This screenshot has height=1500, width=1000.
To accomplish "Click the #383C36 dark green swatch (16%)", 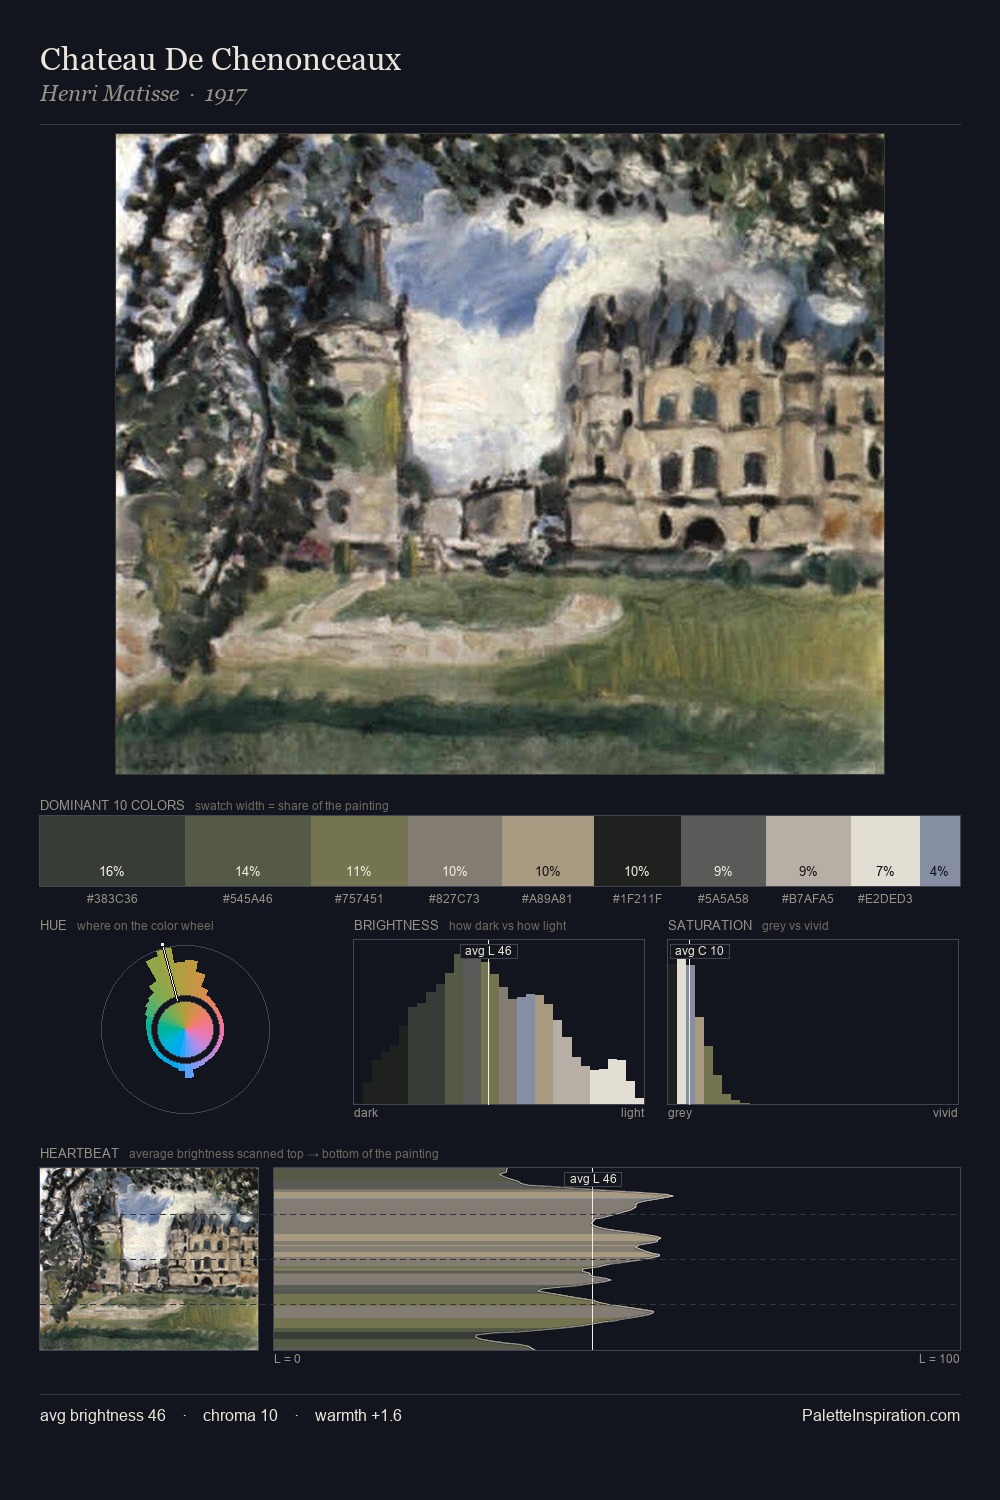I will coord(112,851).
